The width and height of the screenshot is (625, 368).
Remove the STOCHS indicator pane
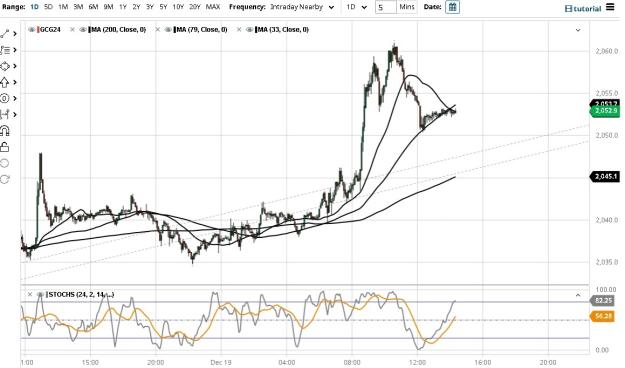click(x=29, y=294)
